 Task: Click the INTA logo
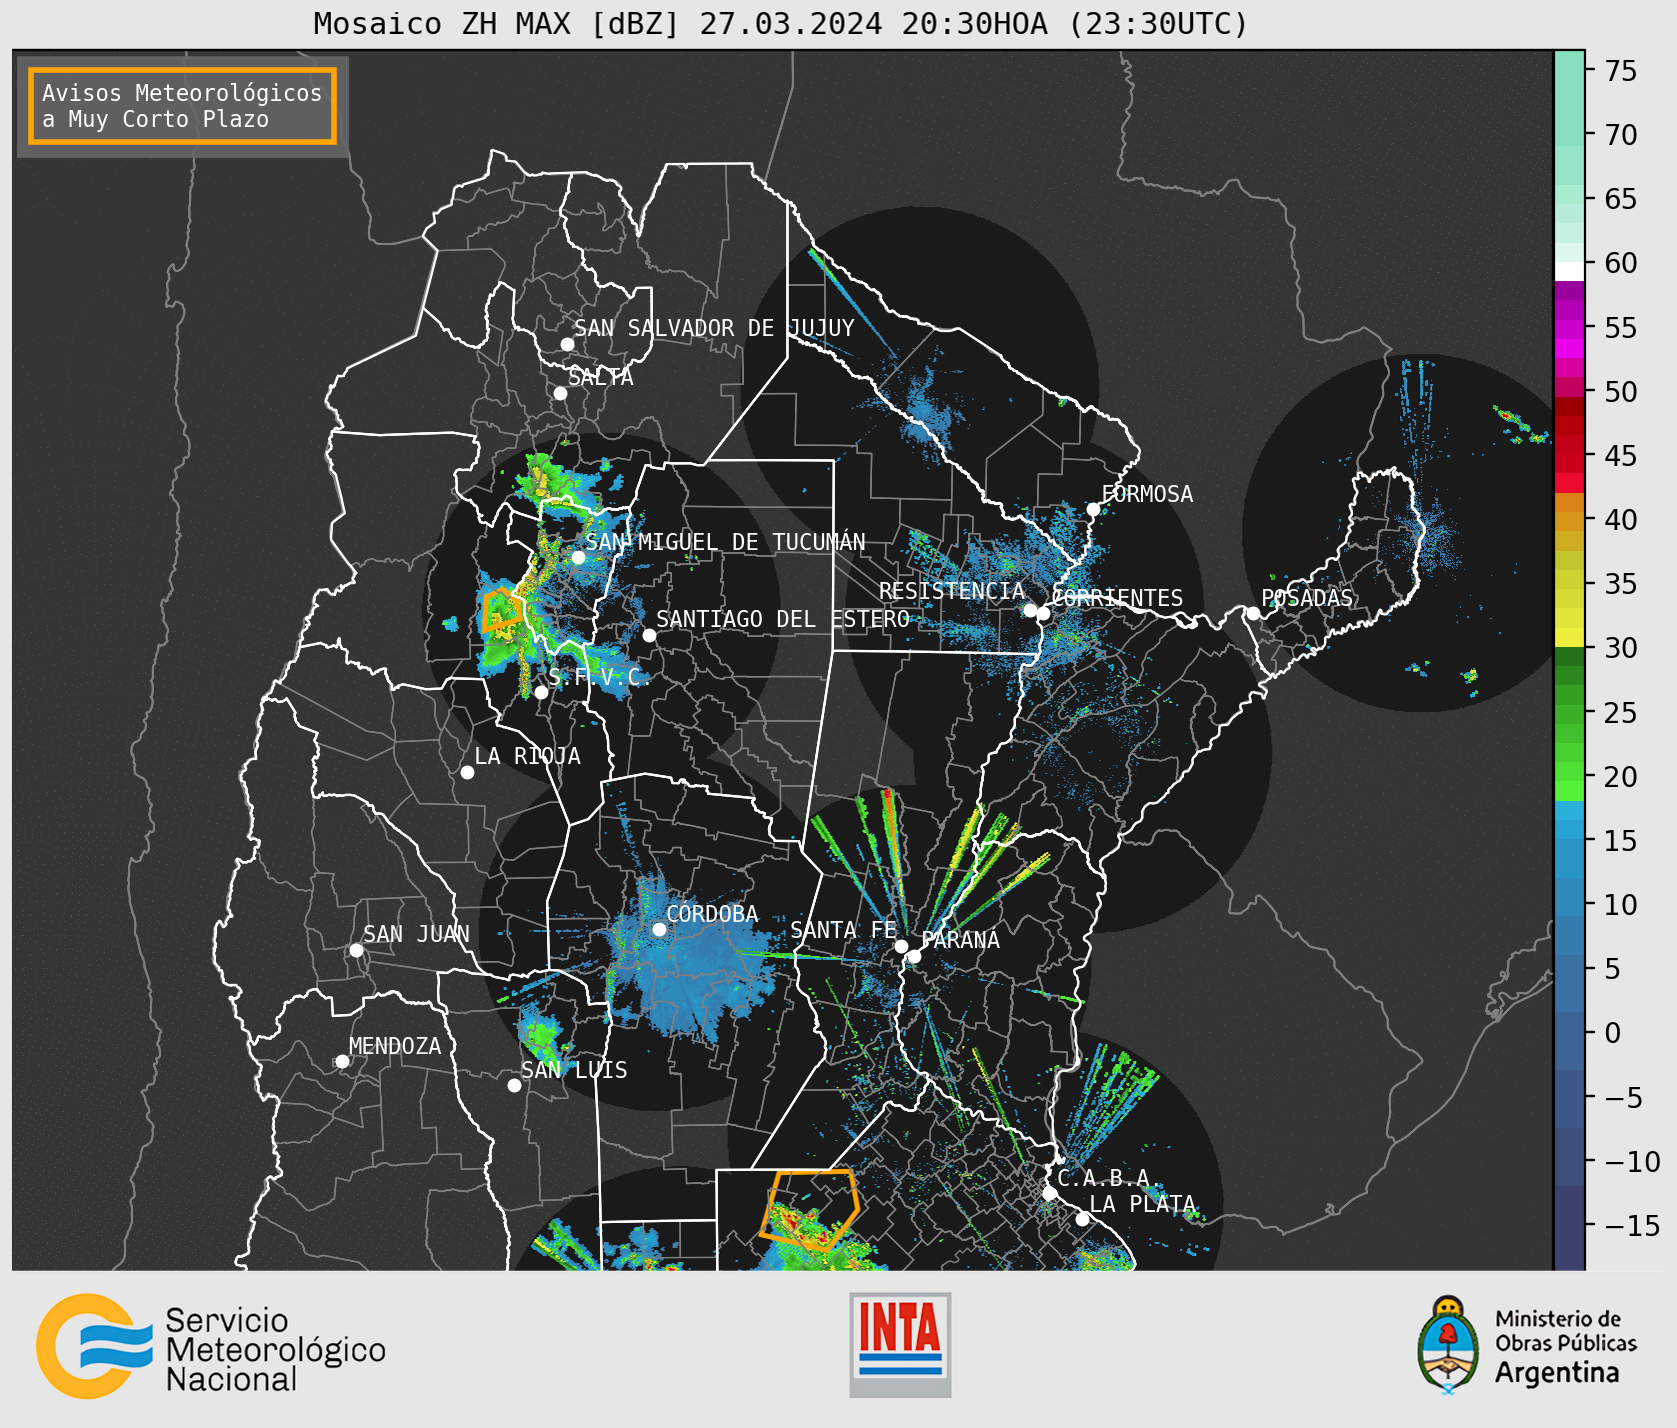[900, 1344]
